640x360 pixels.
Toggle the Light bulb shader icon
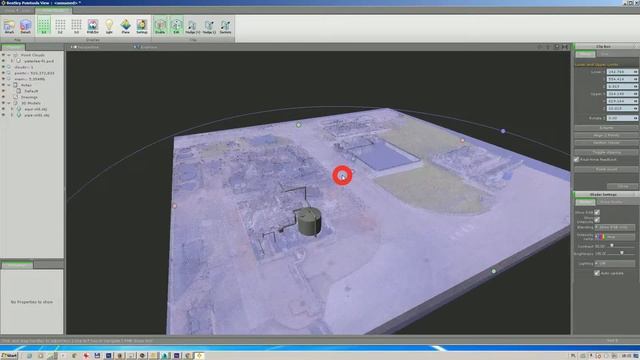tap(109, 25)
